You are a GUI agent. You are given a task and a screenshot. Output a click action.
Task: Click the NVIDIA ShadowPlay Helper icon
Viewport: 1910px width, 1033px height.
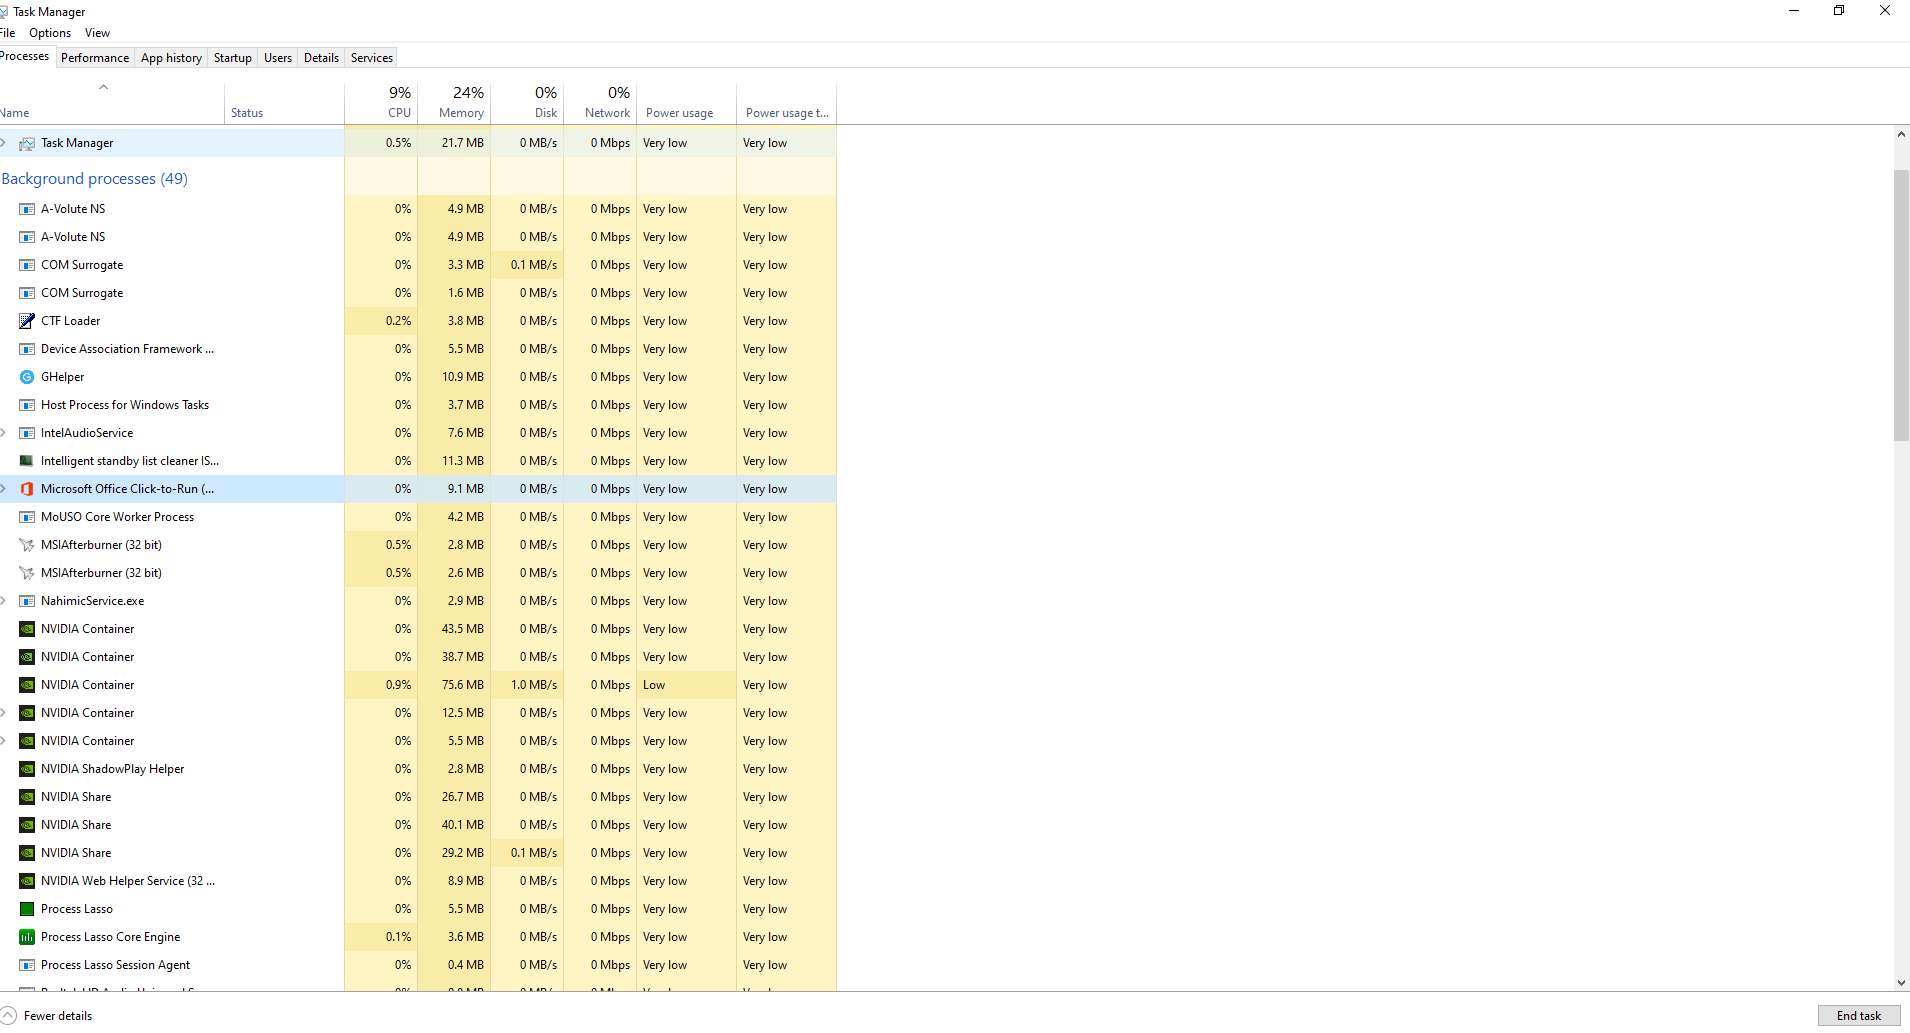(27, 769)
